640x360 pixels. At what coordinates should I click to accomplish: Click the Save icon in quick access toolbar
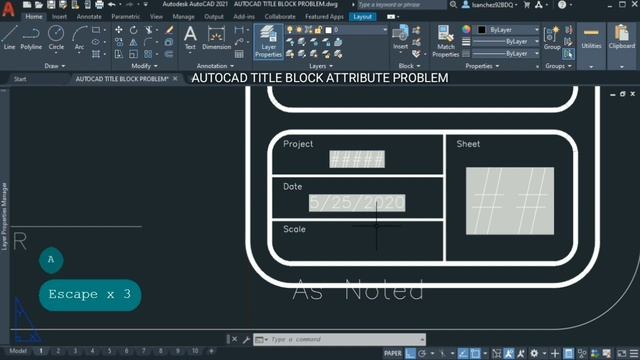tap(51, 5)
